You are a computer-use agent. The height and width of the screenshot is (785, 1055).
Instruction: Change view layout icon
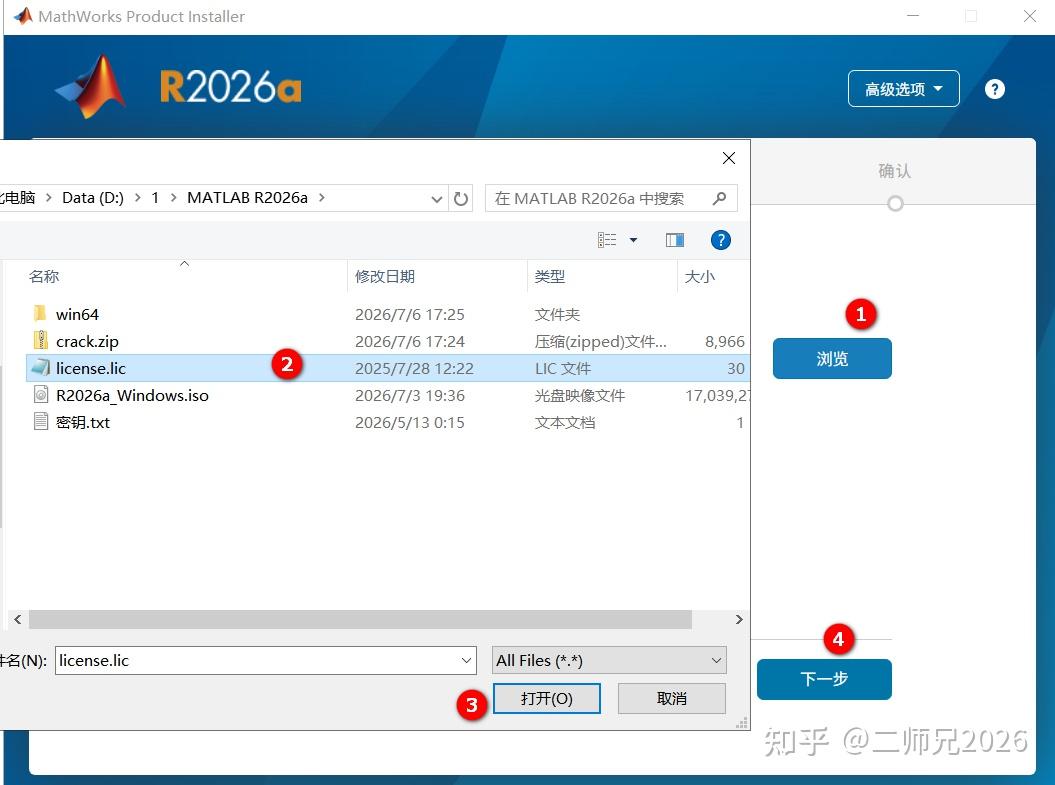click(607, 240)
